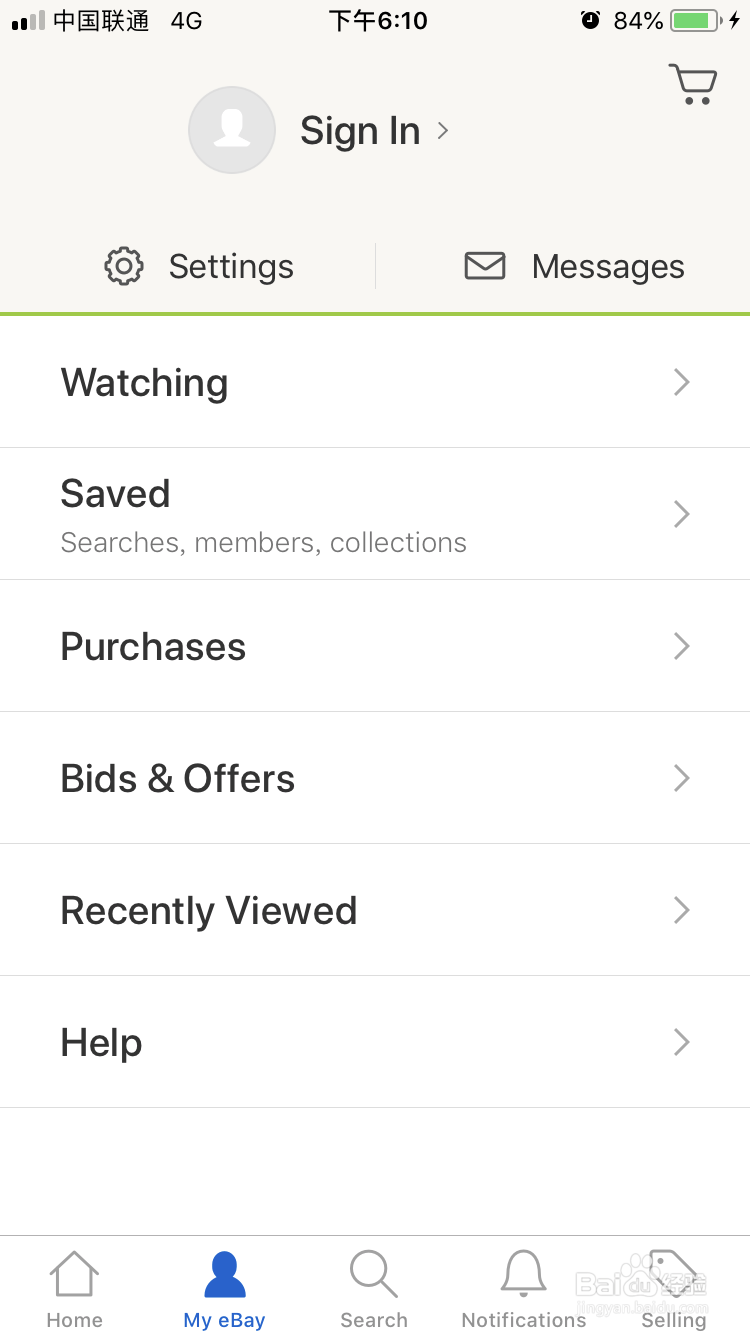Select the My eBay tab
750x1334 pixels.
point(224,1290)
